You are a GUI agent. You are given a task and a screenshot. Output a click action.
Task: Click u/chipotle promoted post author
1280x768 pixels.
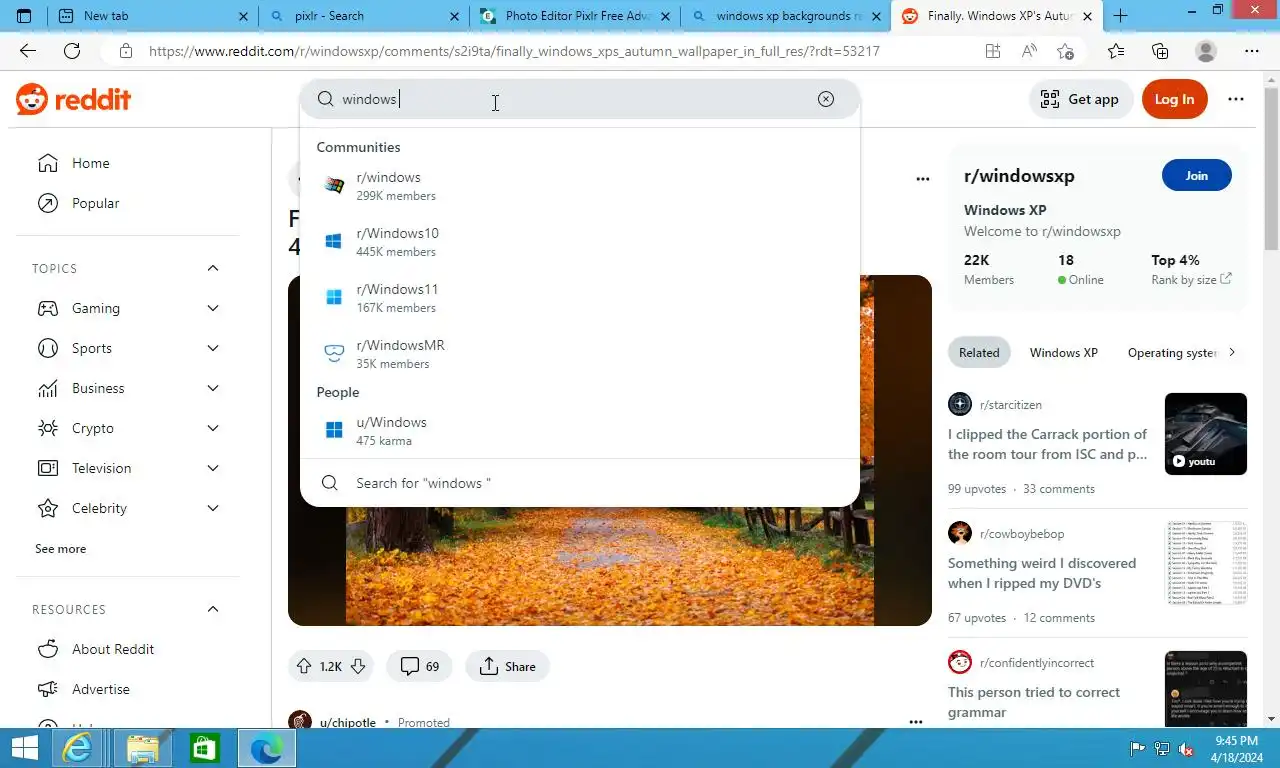[347, 722]
